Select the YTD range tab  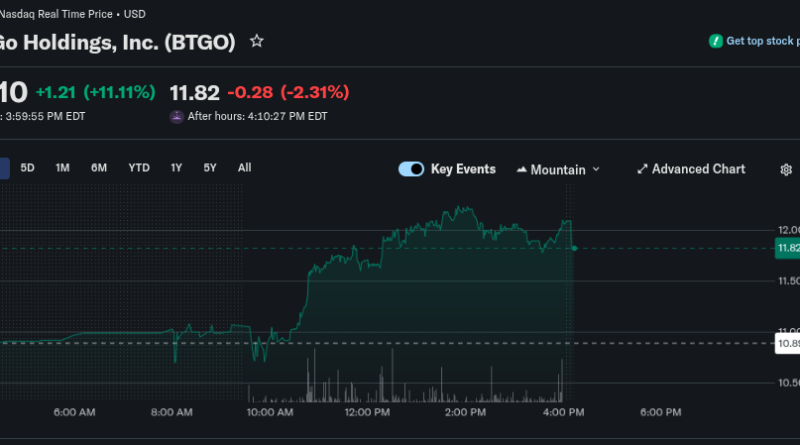[x=139, y=168]
